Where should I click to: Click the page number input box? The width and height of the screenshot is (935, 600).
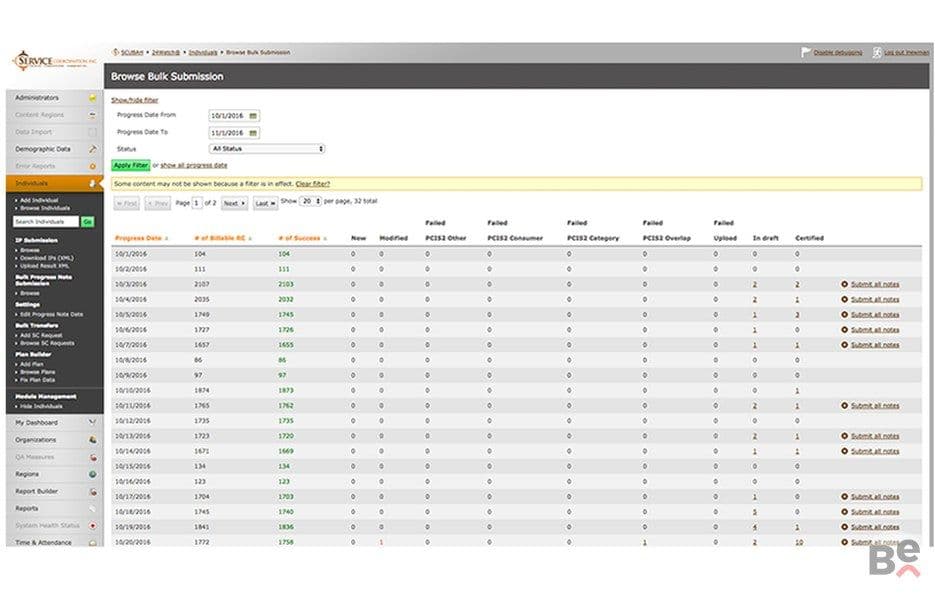pos(197,203)
